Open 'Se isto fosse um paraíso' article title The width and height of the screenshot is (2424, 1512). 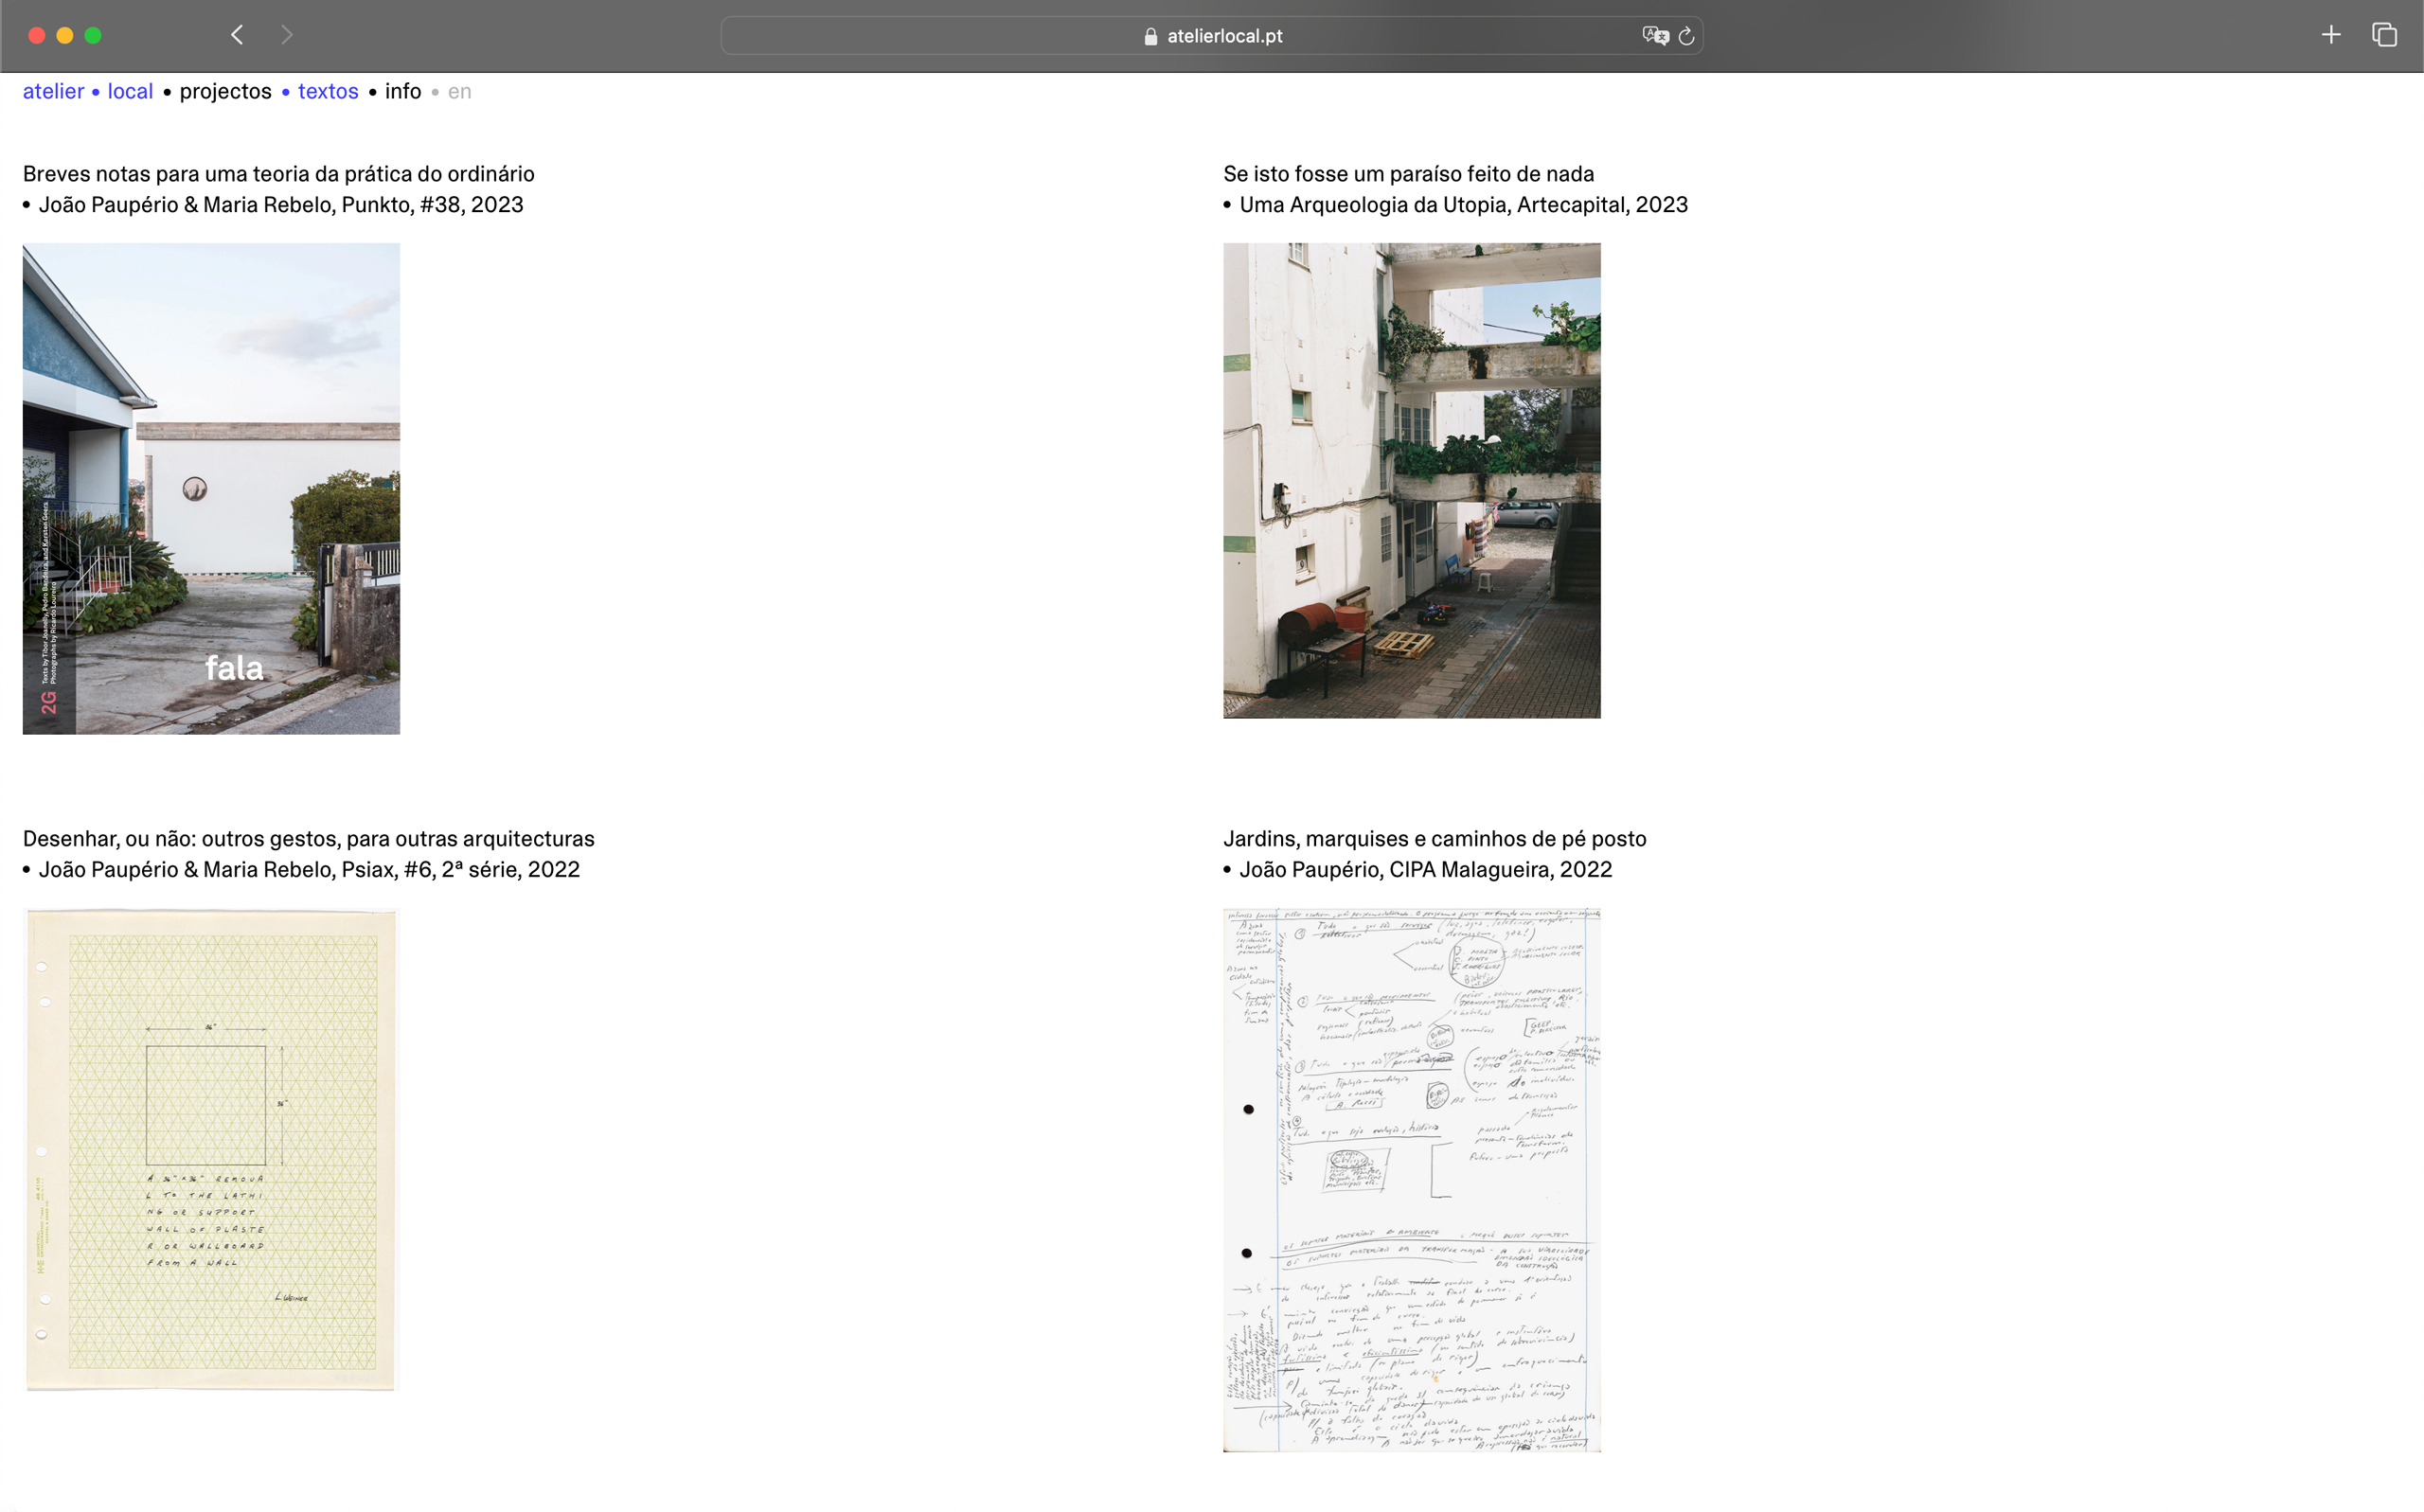pyautogui.click(x=1408, y=174)
